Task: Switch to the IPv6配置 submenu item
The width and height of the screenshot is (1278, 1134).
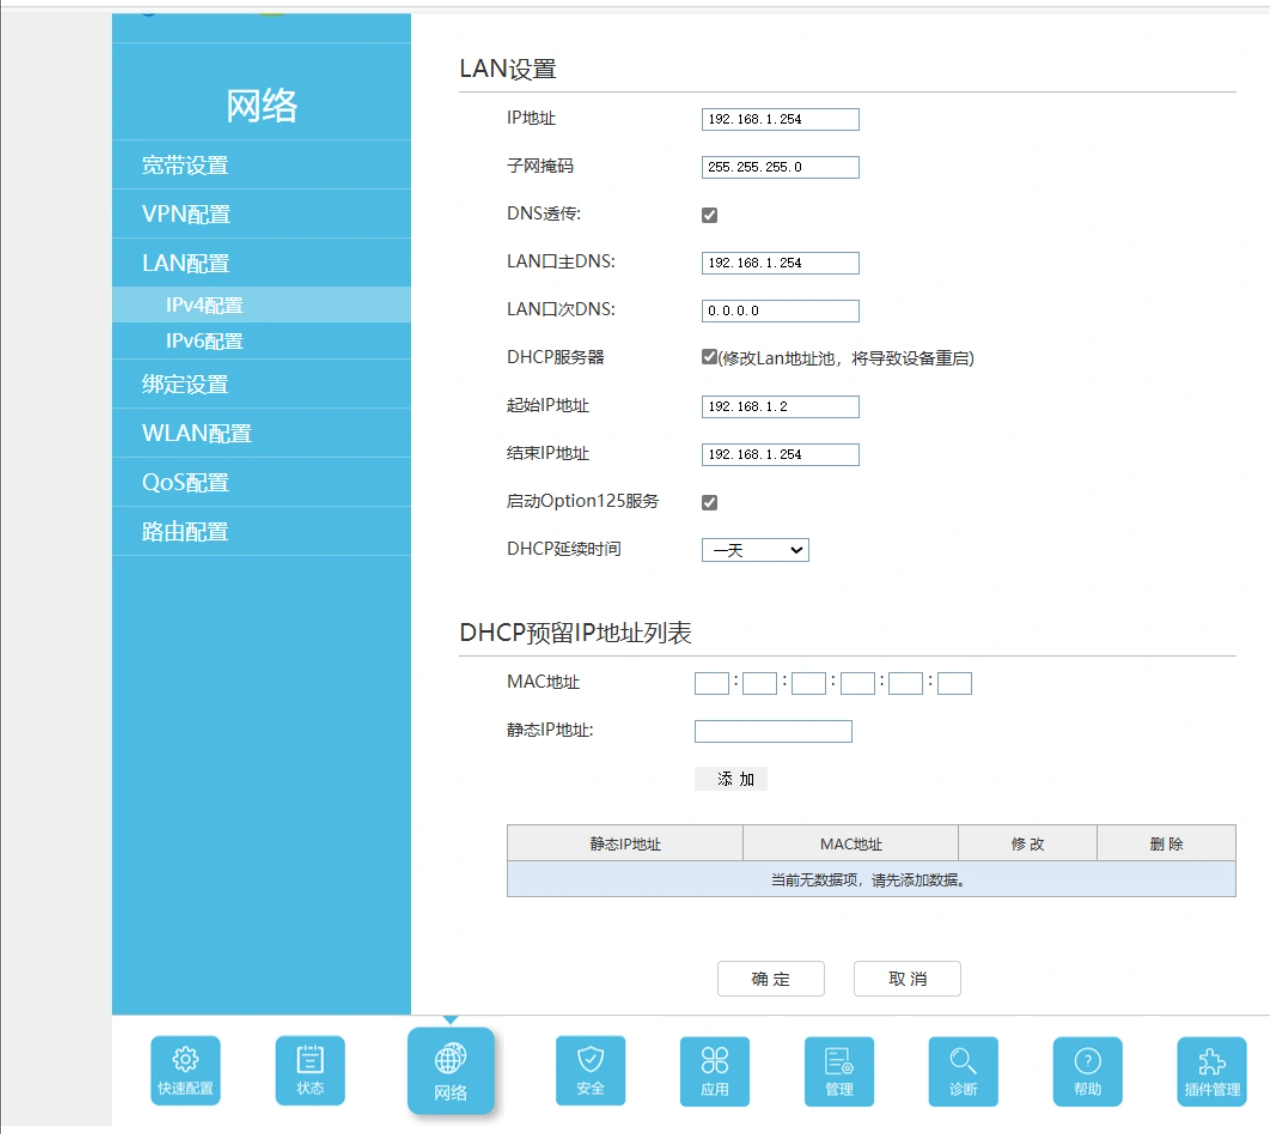Action: pyautogui.click(x=204, y=341)
